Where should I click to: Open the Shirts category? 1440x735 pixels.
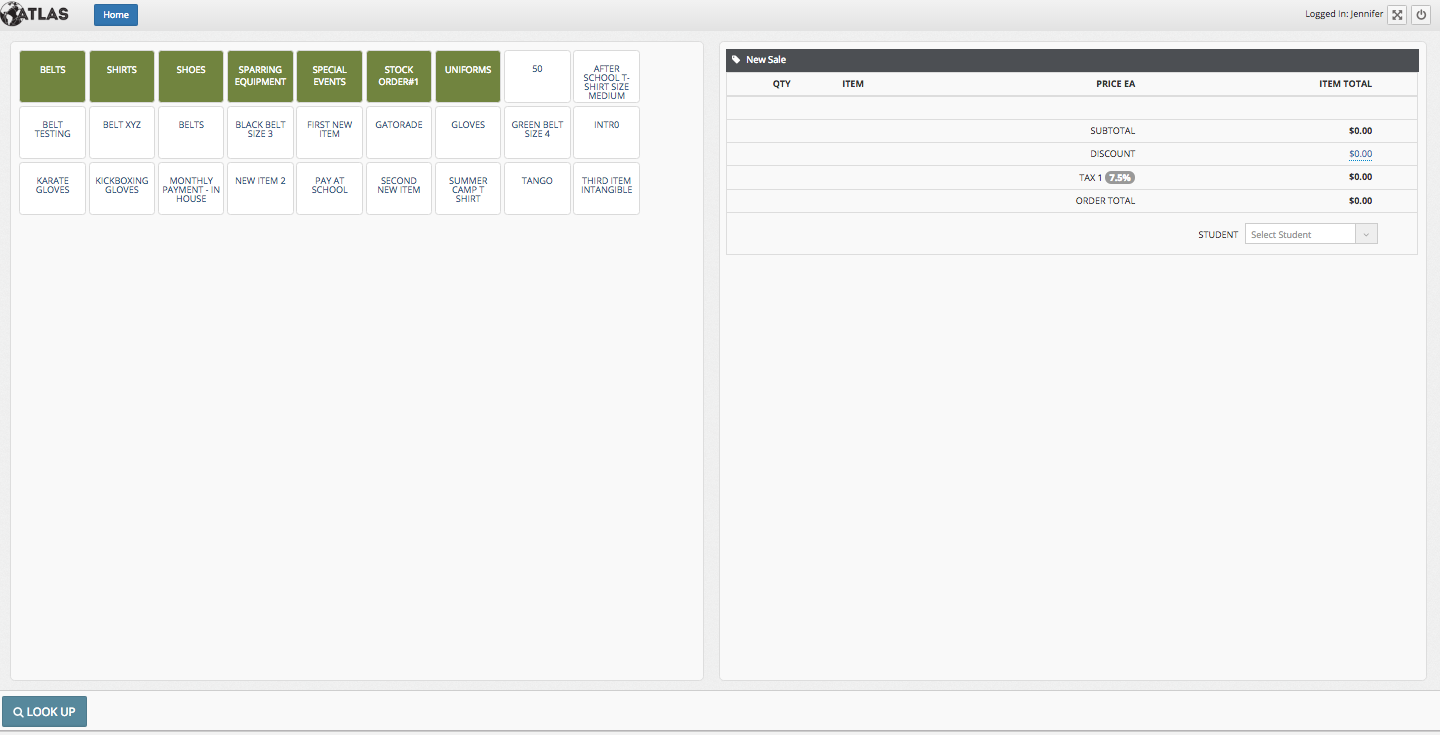pyautogui.click(x=122, y=76)
